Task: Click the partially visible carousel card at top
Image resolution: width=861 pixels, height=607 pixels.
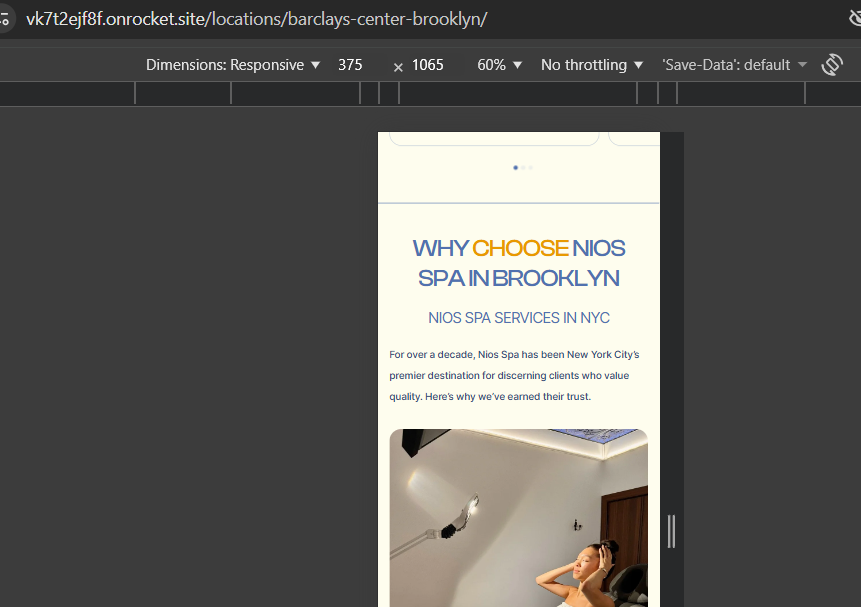Action: [x=494, y=138]
